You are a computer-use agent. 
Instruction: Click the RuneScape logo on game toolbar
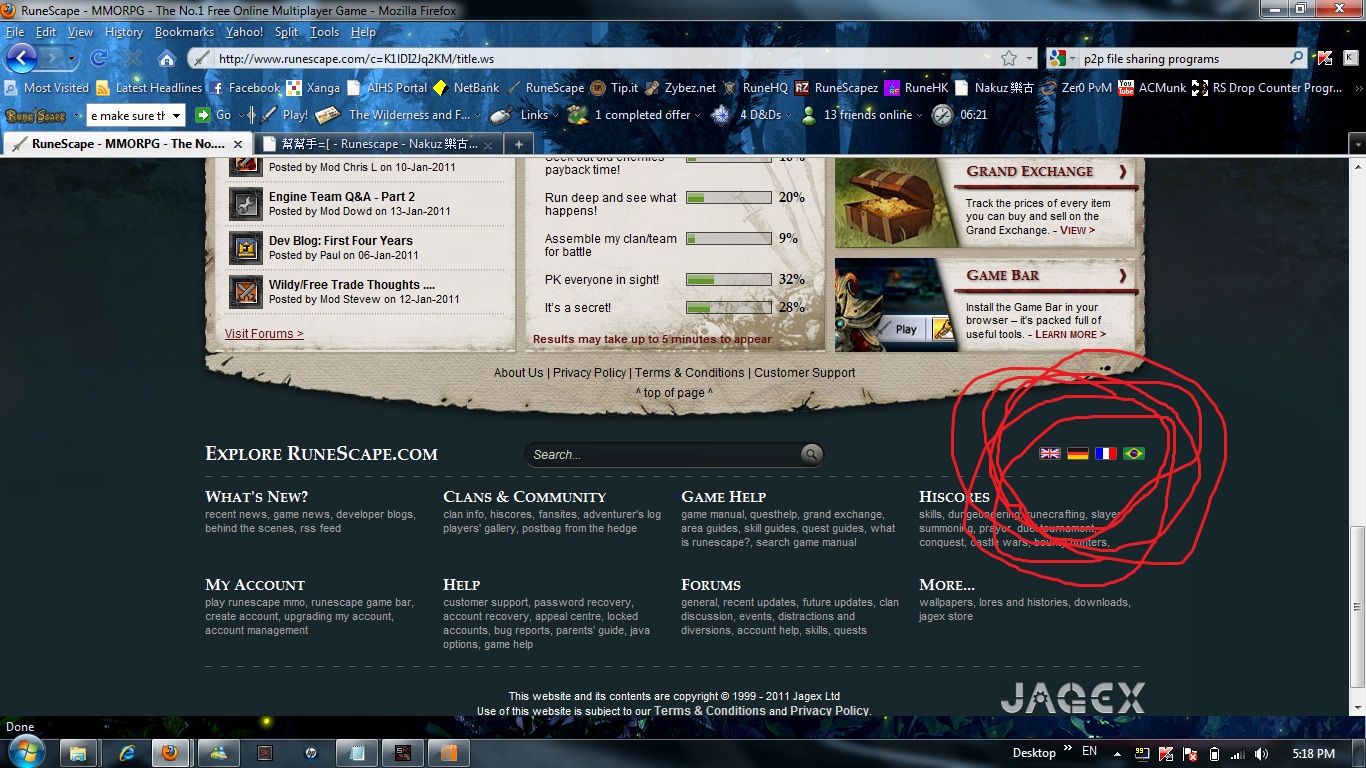tap(36, 115)
